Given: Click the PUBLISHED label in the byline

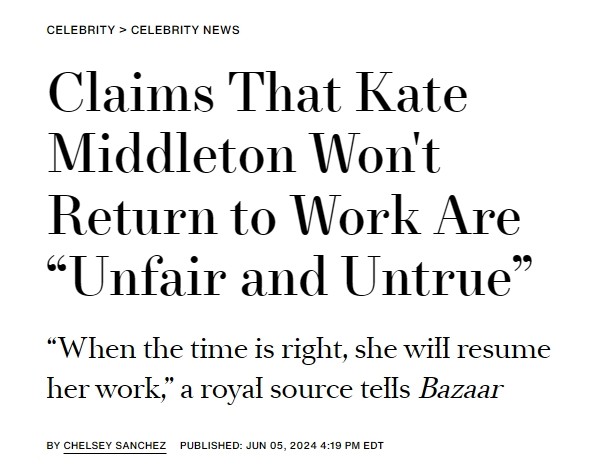Looking at the screenshot, I should tap(211, 446).
